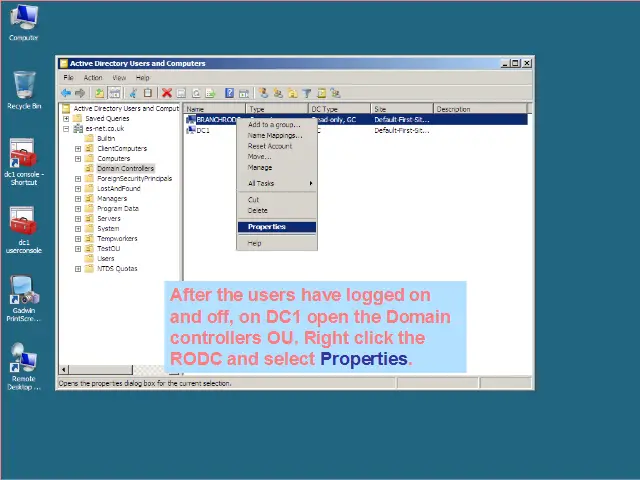
Task: Expand the Managers OU node
Action: pyautogui.click(x=78, y=199)
